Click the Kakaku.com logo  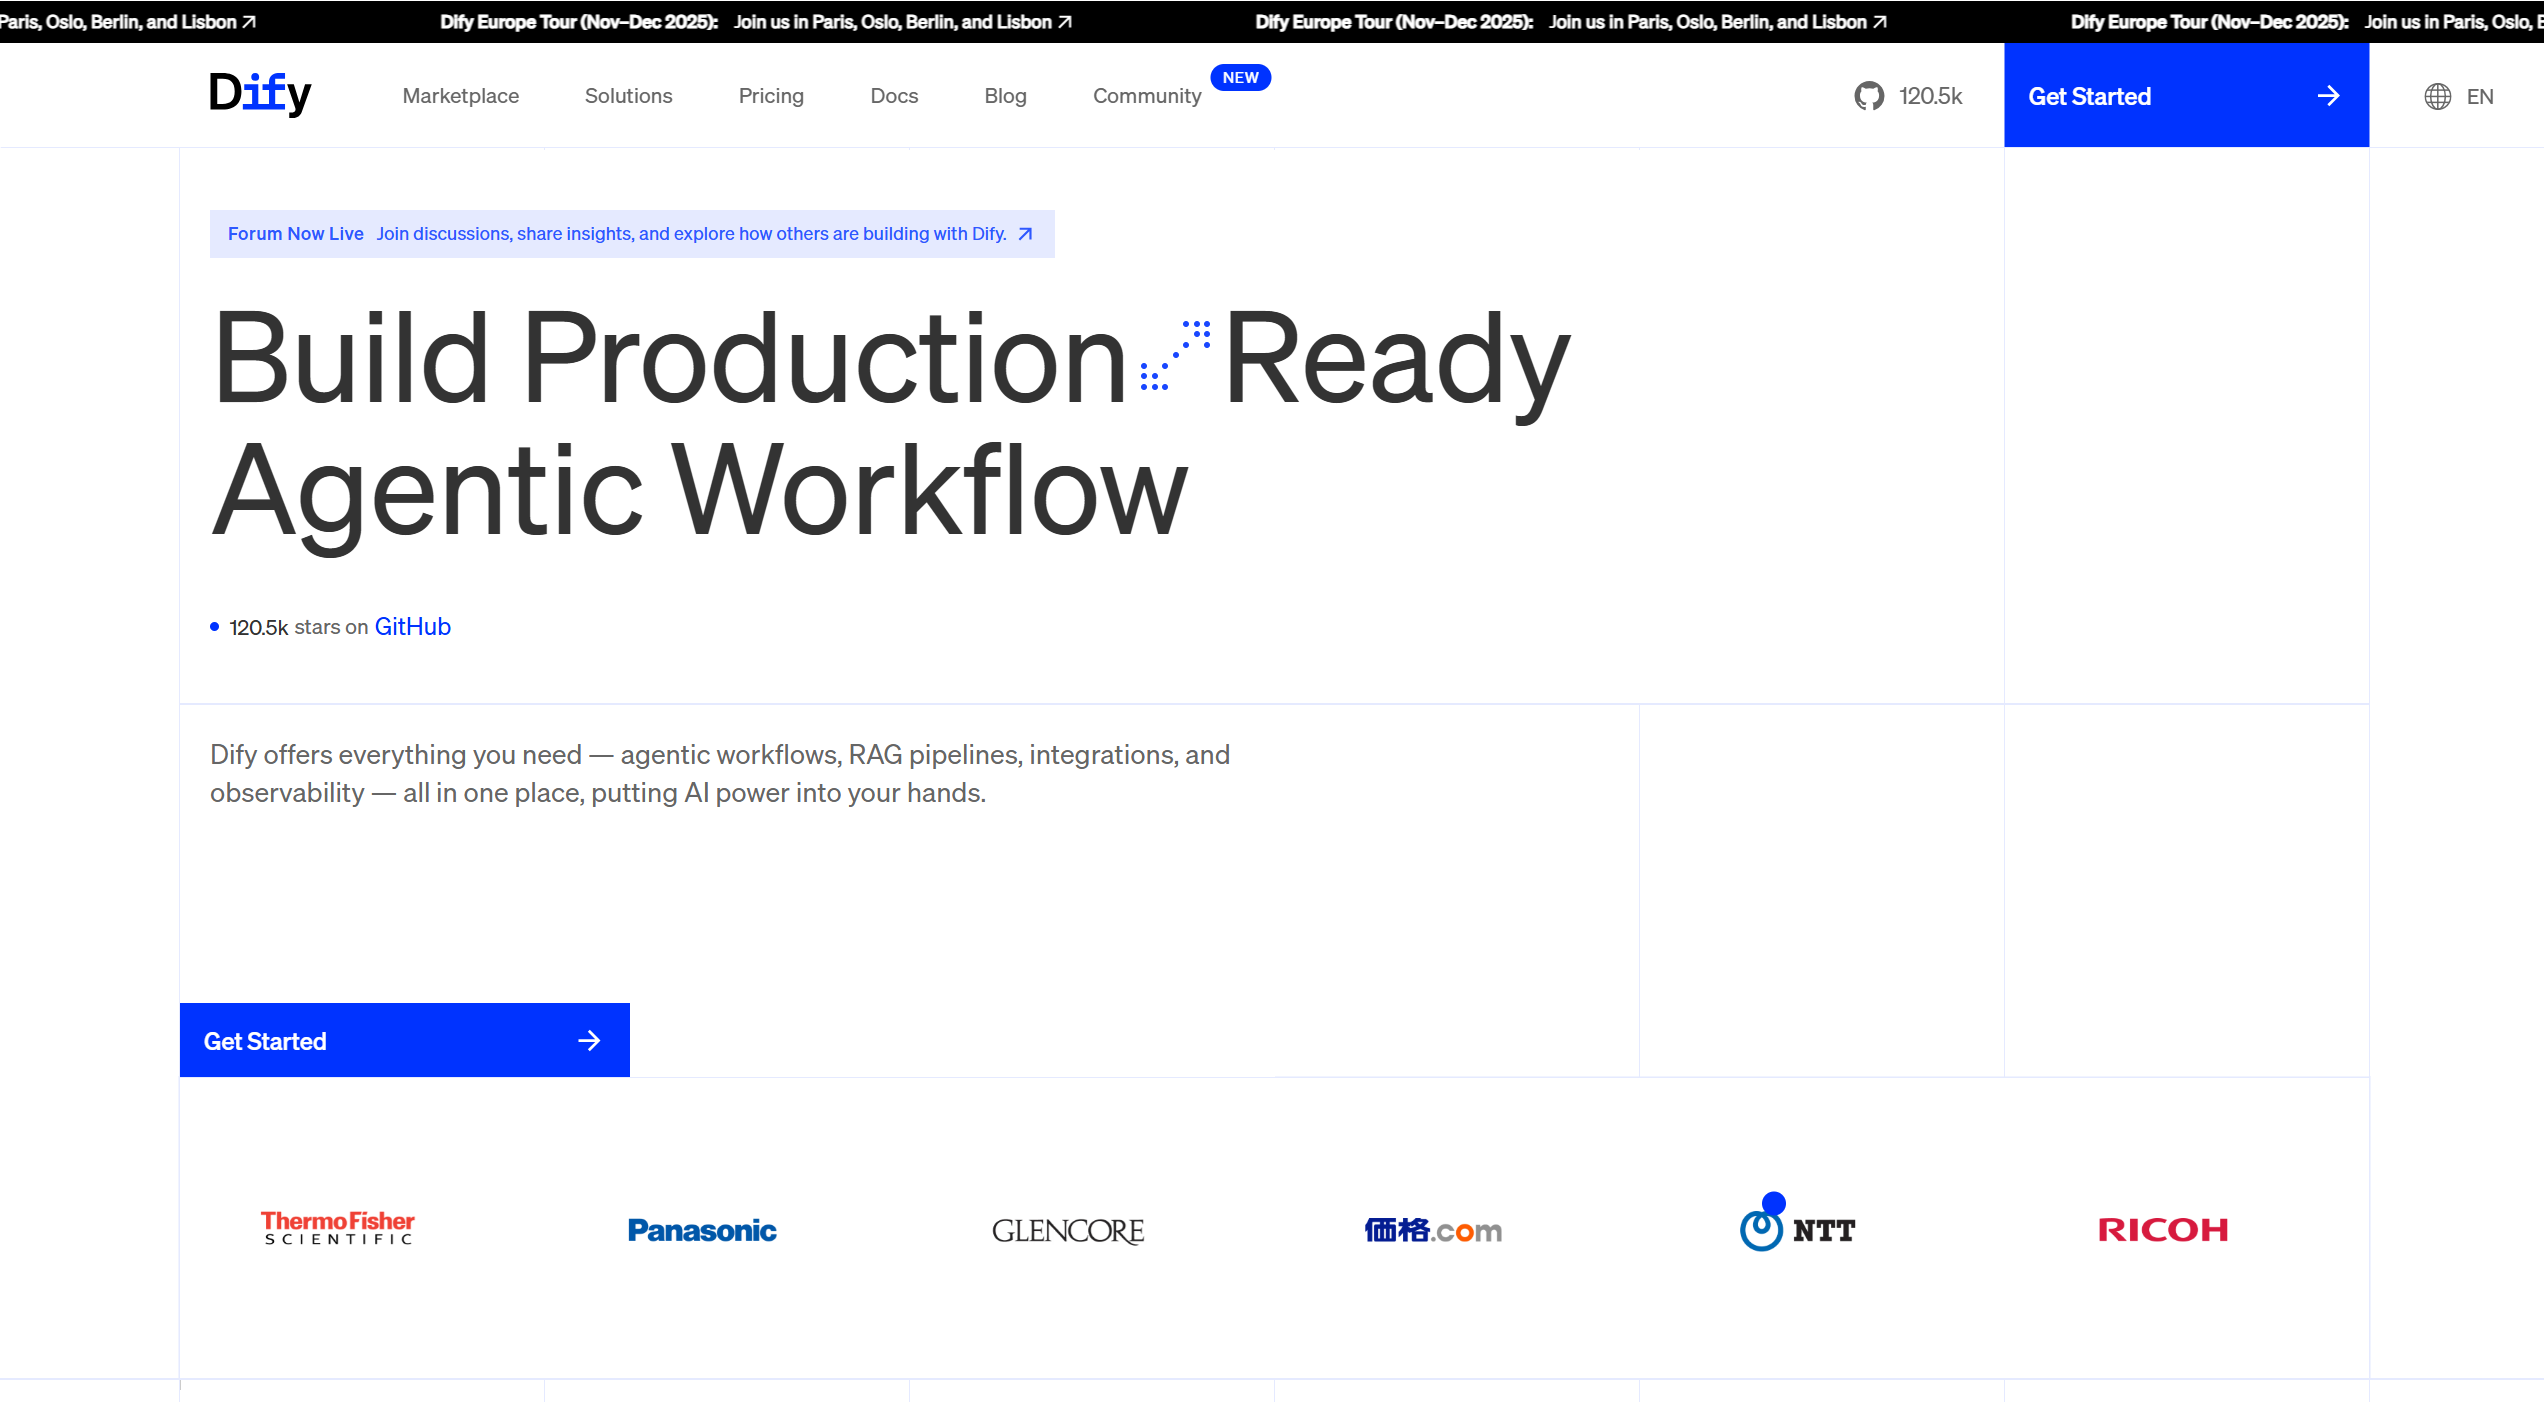pyautogui.click(x=1433, y=1230)
